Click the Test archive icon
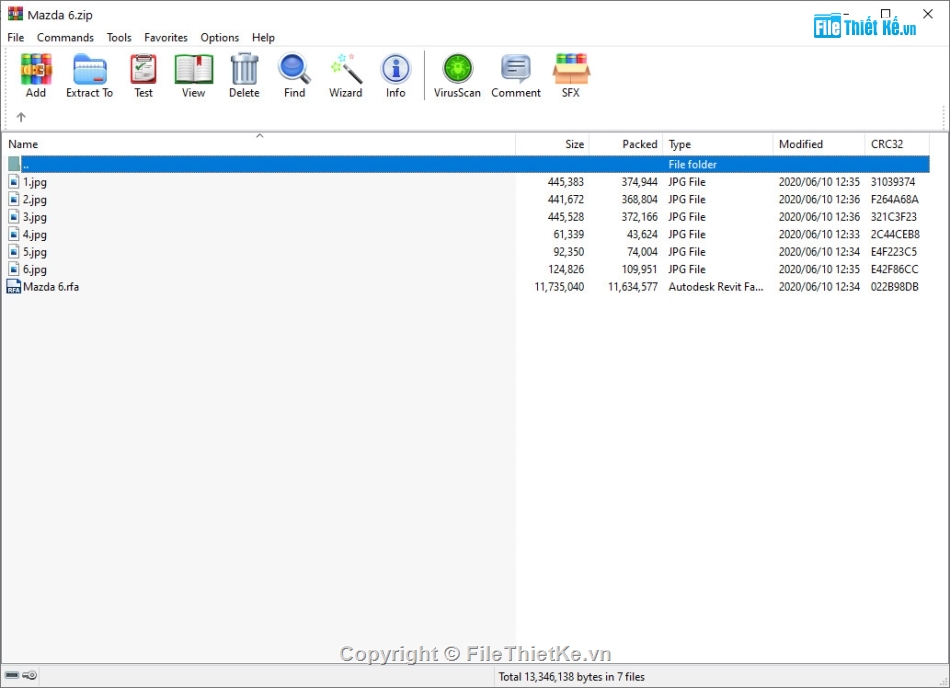 144,70
